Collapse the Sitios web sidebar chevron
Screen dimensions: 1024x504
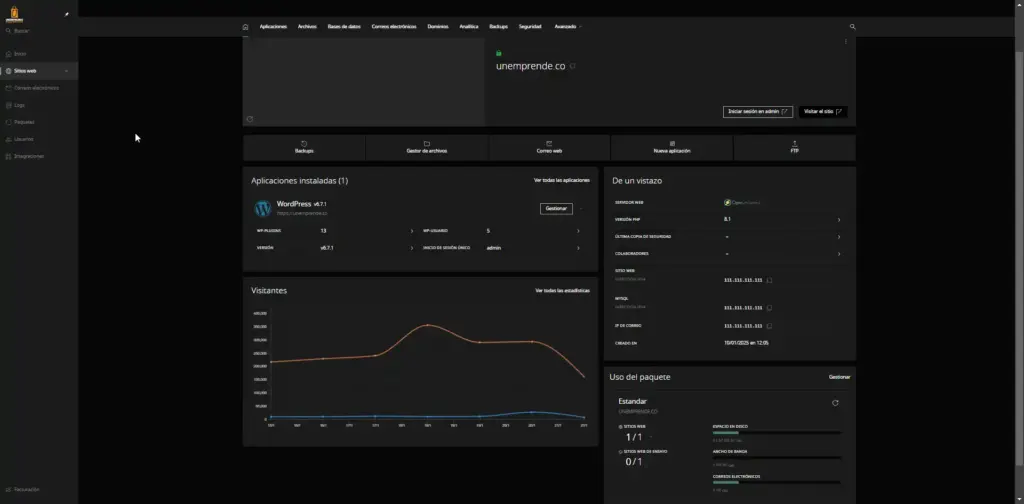[x=67, y=71]
